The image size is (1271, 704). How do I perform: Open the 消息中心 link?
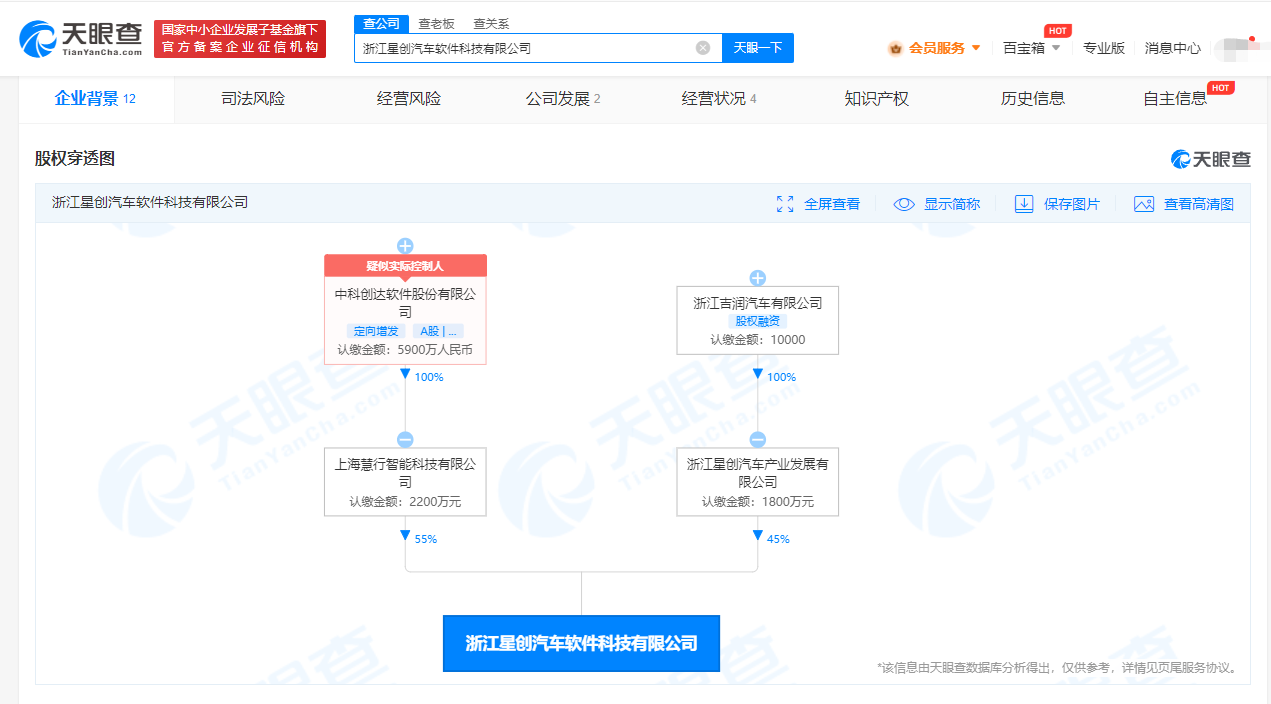click(1173, 48)
